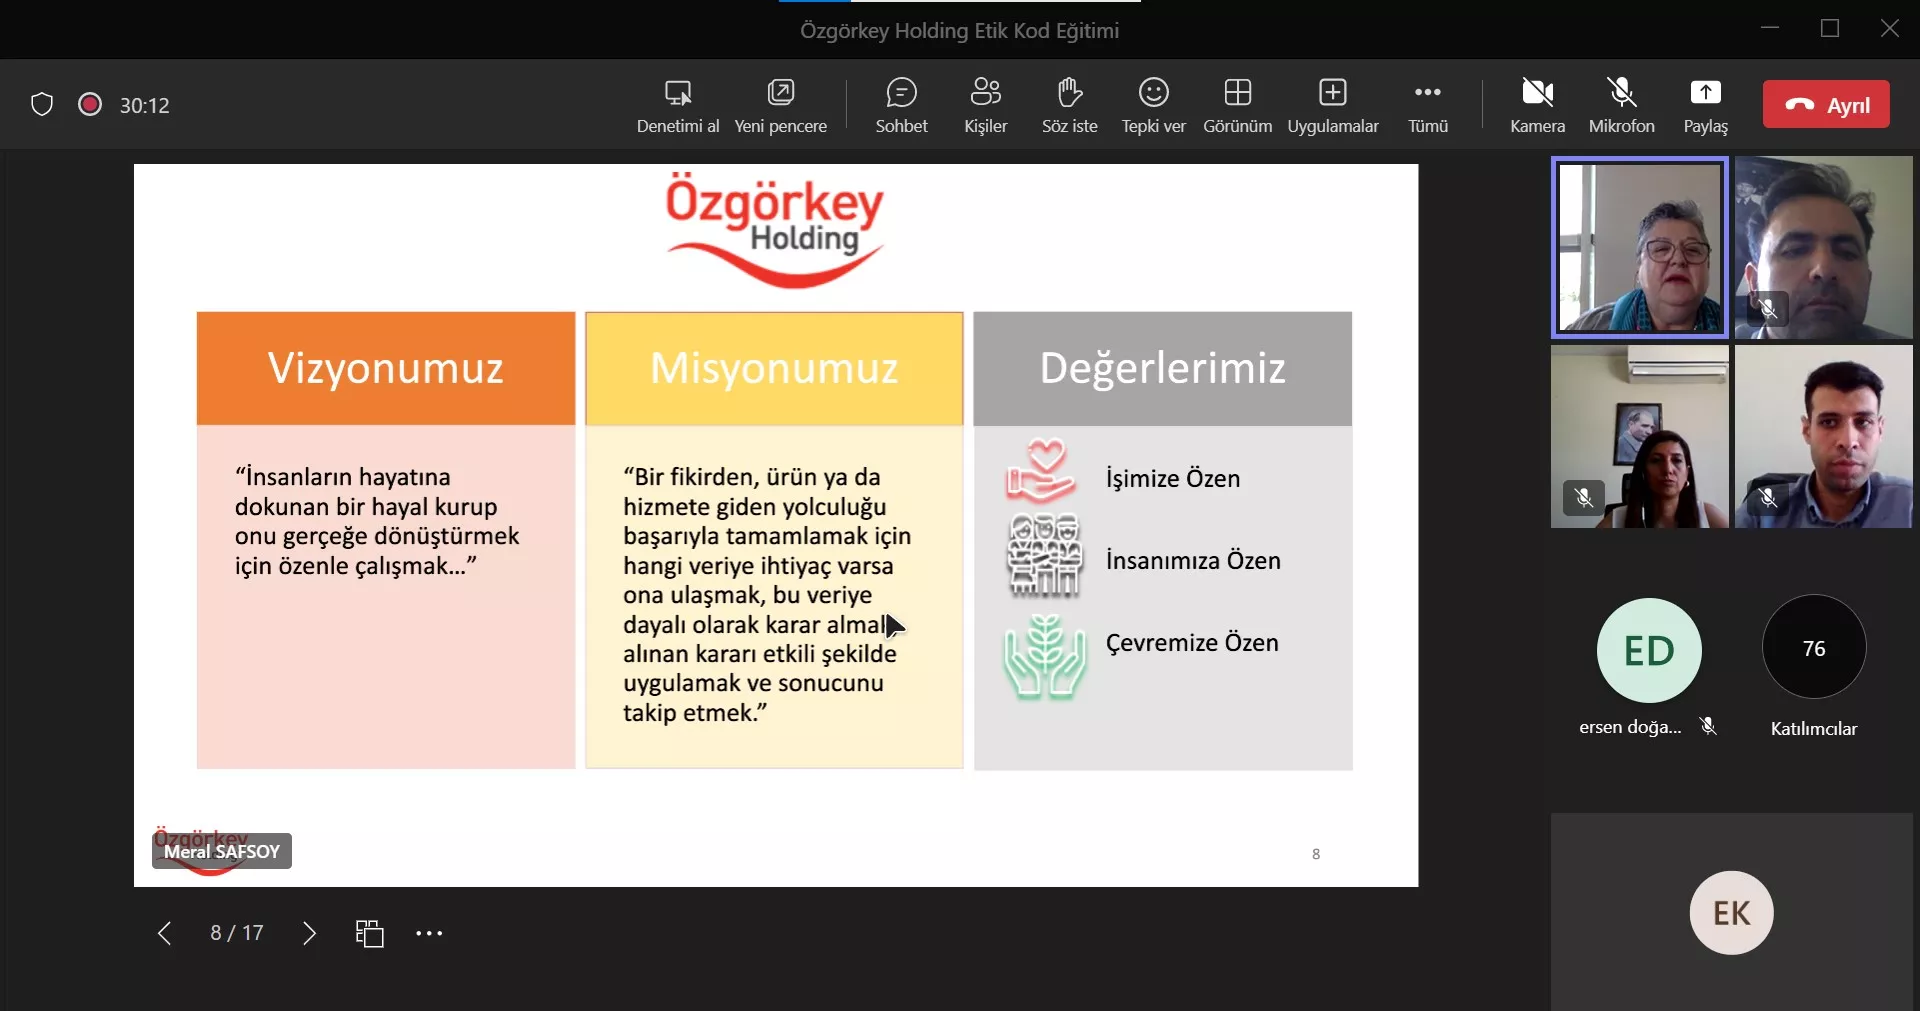Open the slide grid view icon

[x=370, y=933]
